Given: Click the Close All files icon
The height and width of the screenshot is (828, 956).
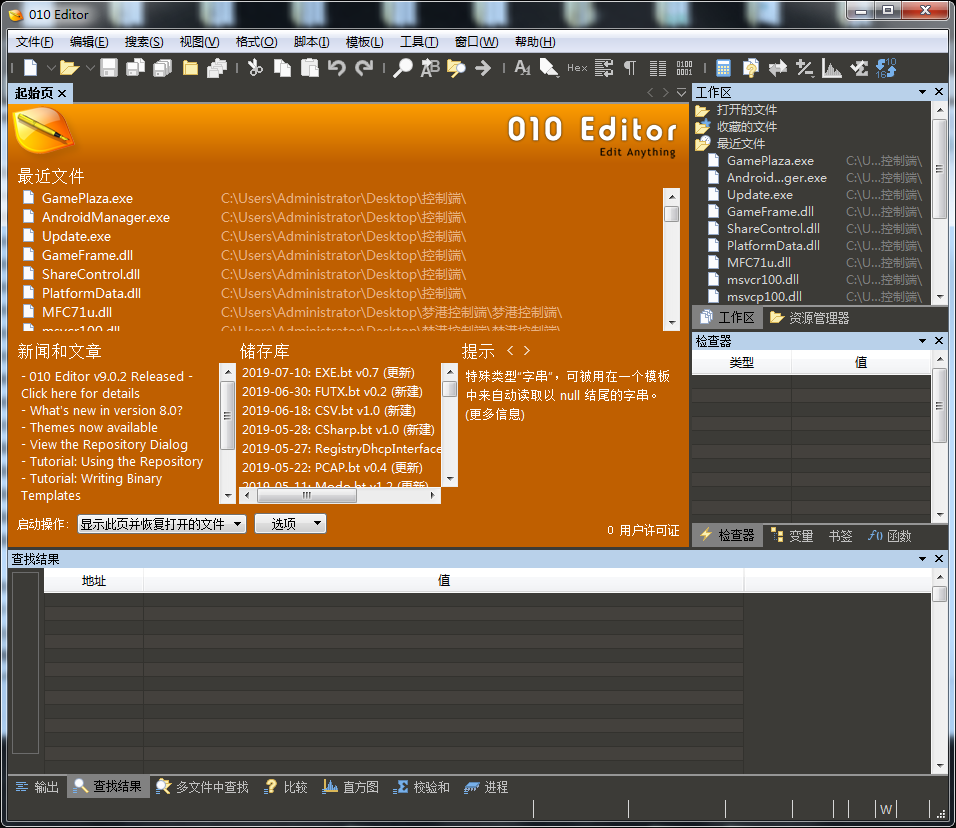Looking at the screenshot, I should click(x=216, y=68).
